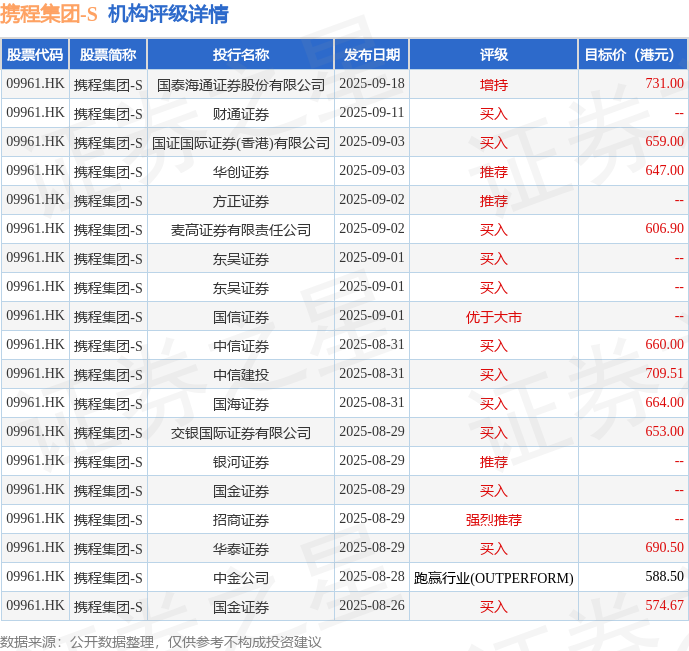Click the 2025-08-26 date cell
Viewport: 689px width, 651px height.
372,605
